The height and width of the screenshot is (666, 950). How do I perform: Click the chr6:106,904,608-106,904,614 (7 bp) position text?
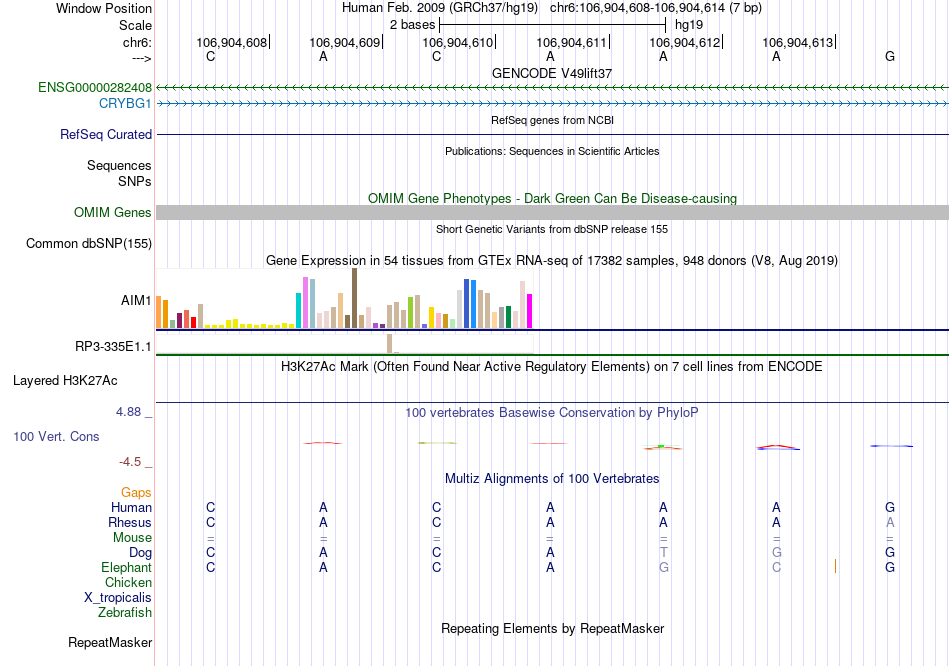click(656, 8)
